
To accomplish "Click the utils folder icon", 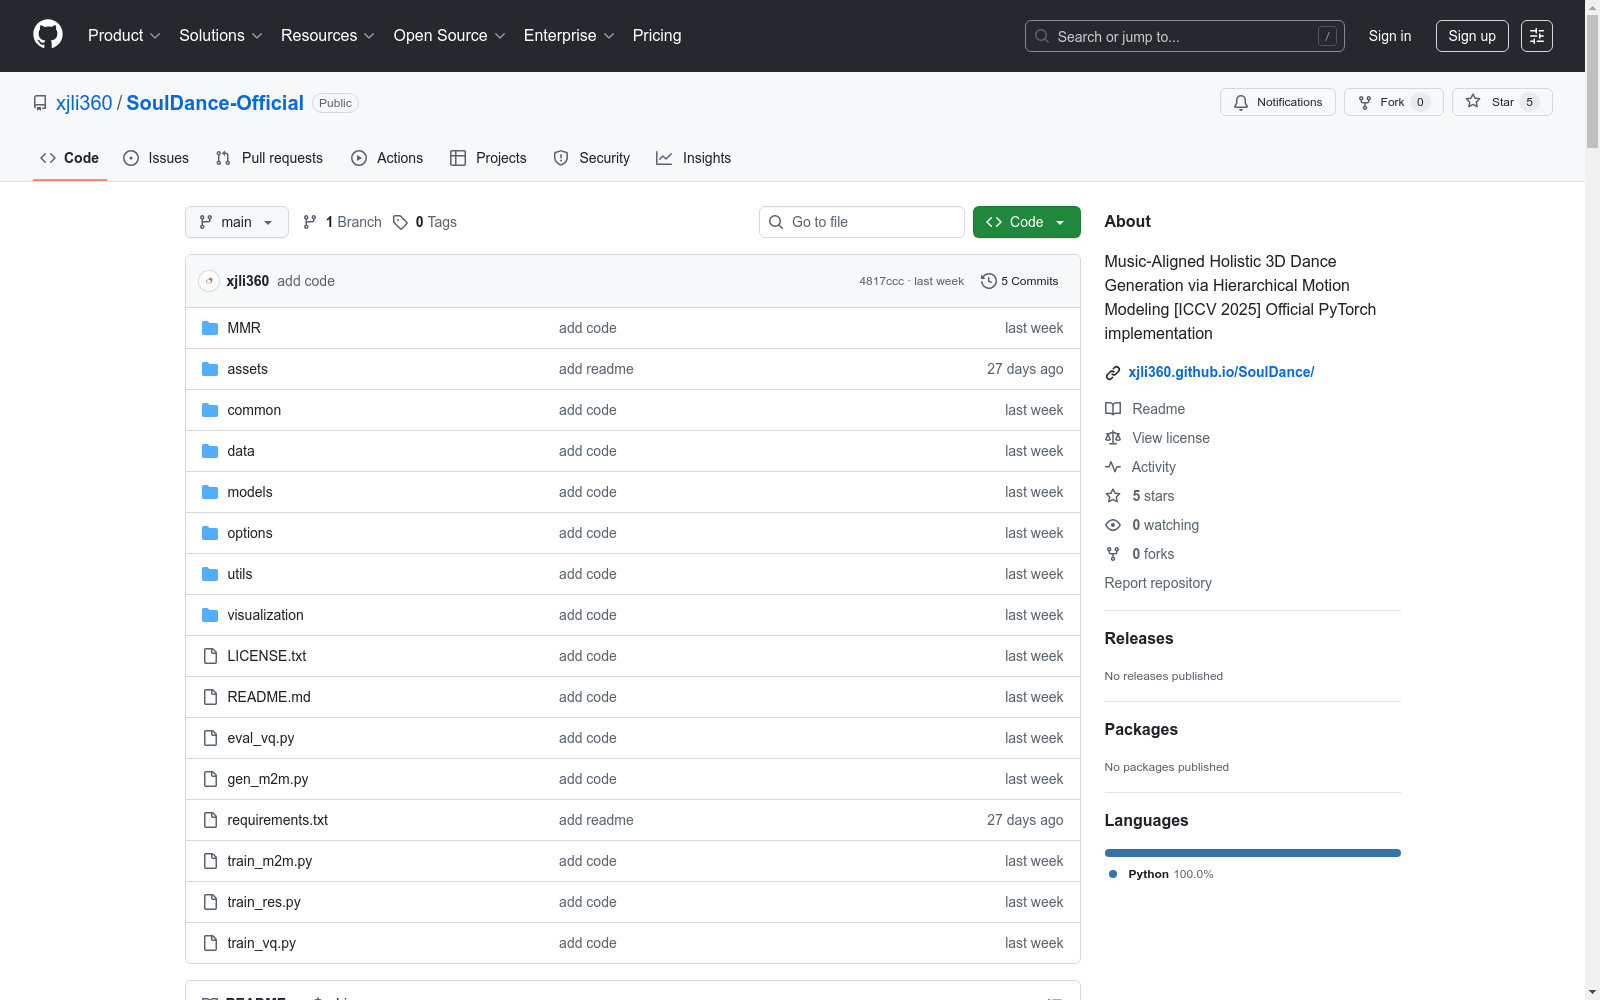I will [210, 574].
